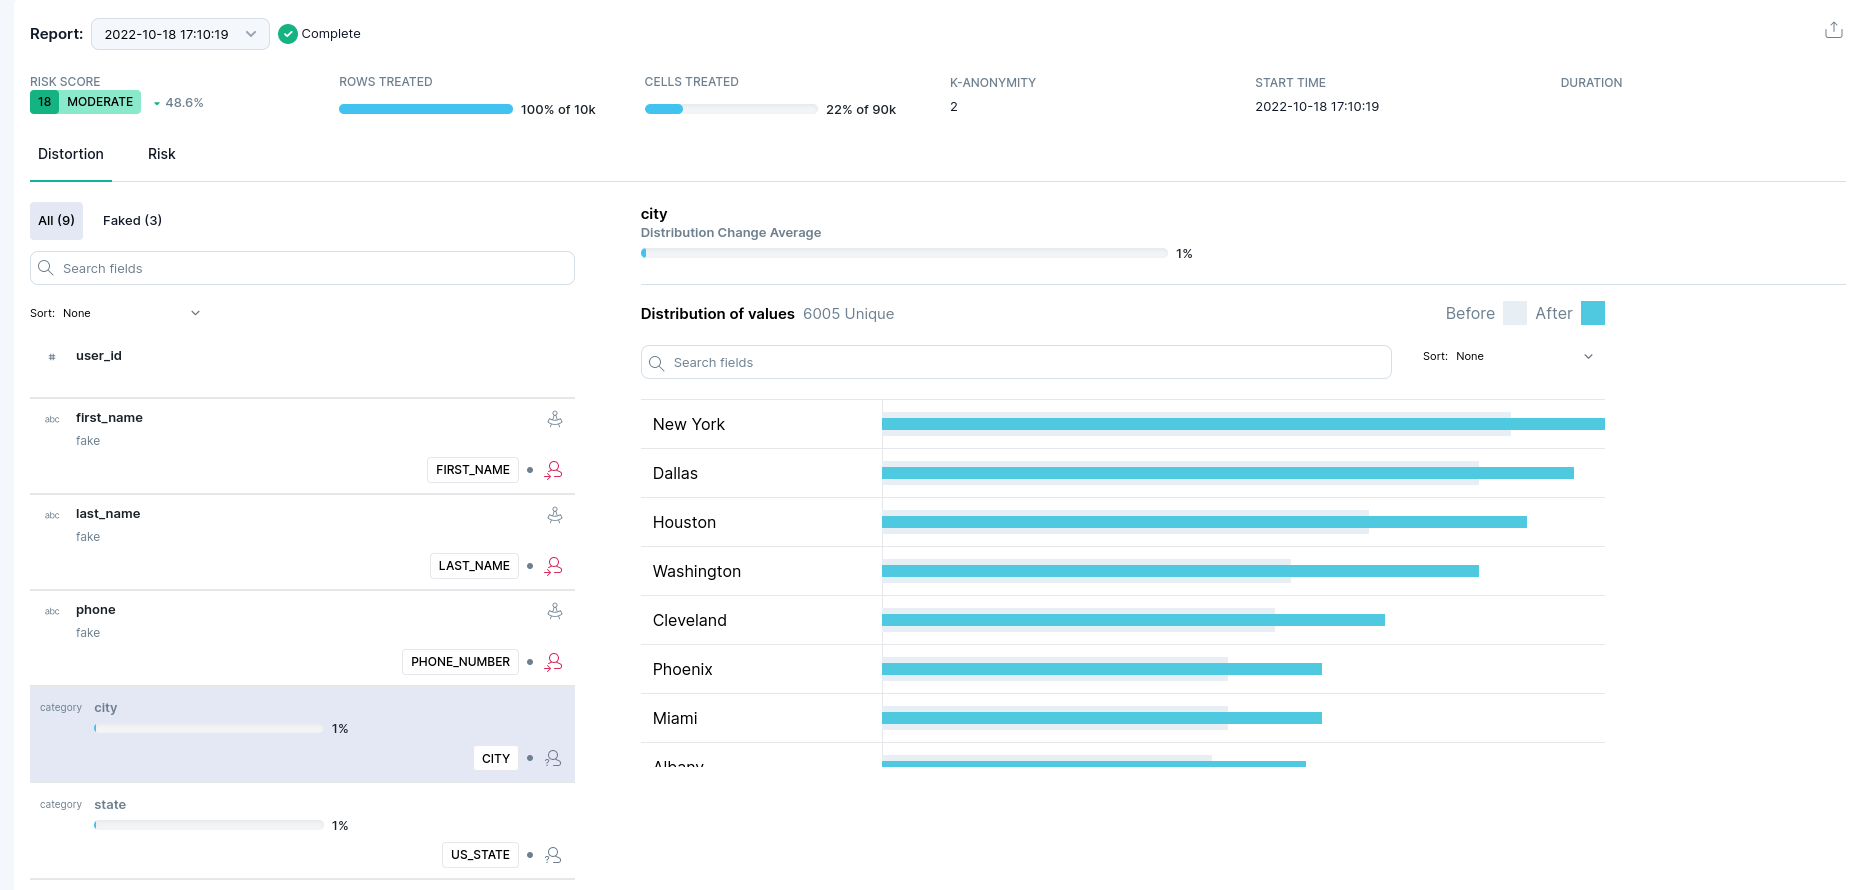This screenshot has width=1858, height=890.
Task: Click the CITY tag
Action: [x=496, y=758]
